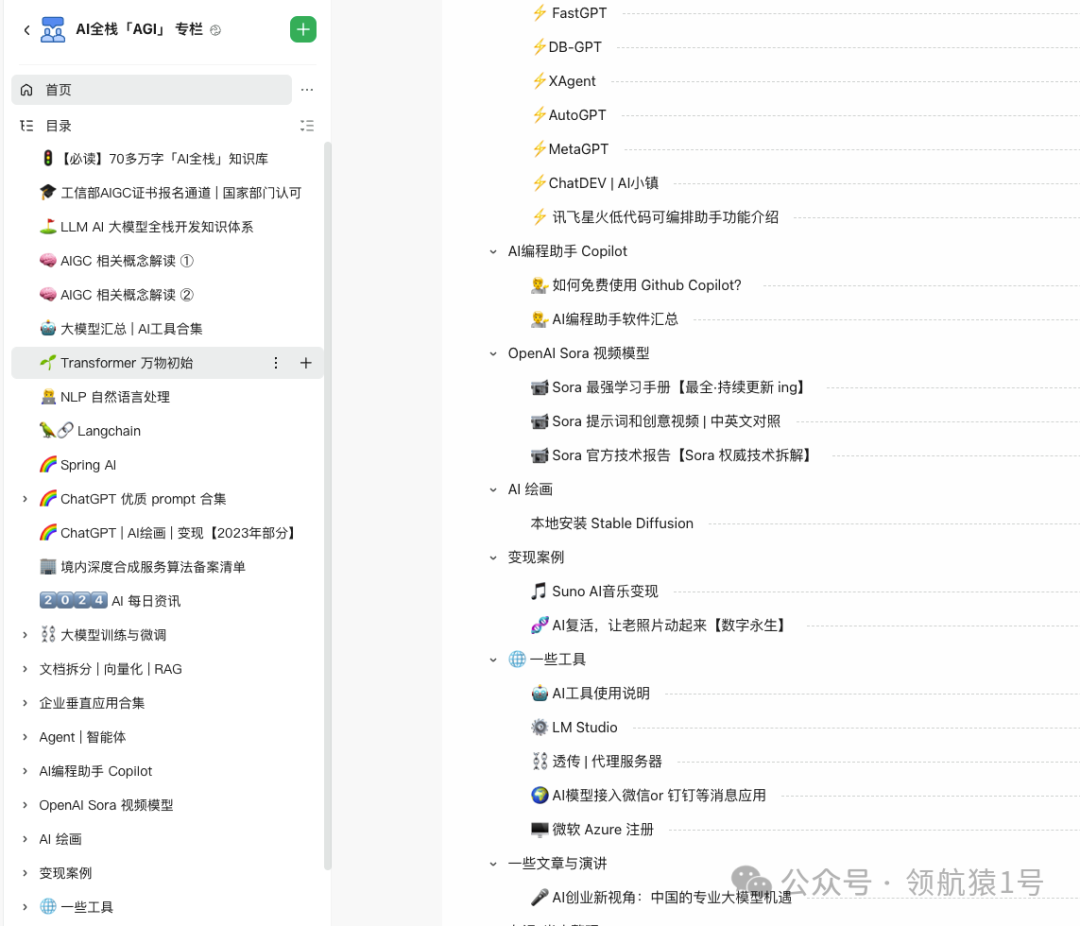1080x926 pixels.
Task: Open Sora 官方技术报告 link
Action: pos(682,455)
